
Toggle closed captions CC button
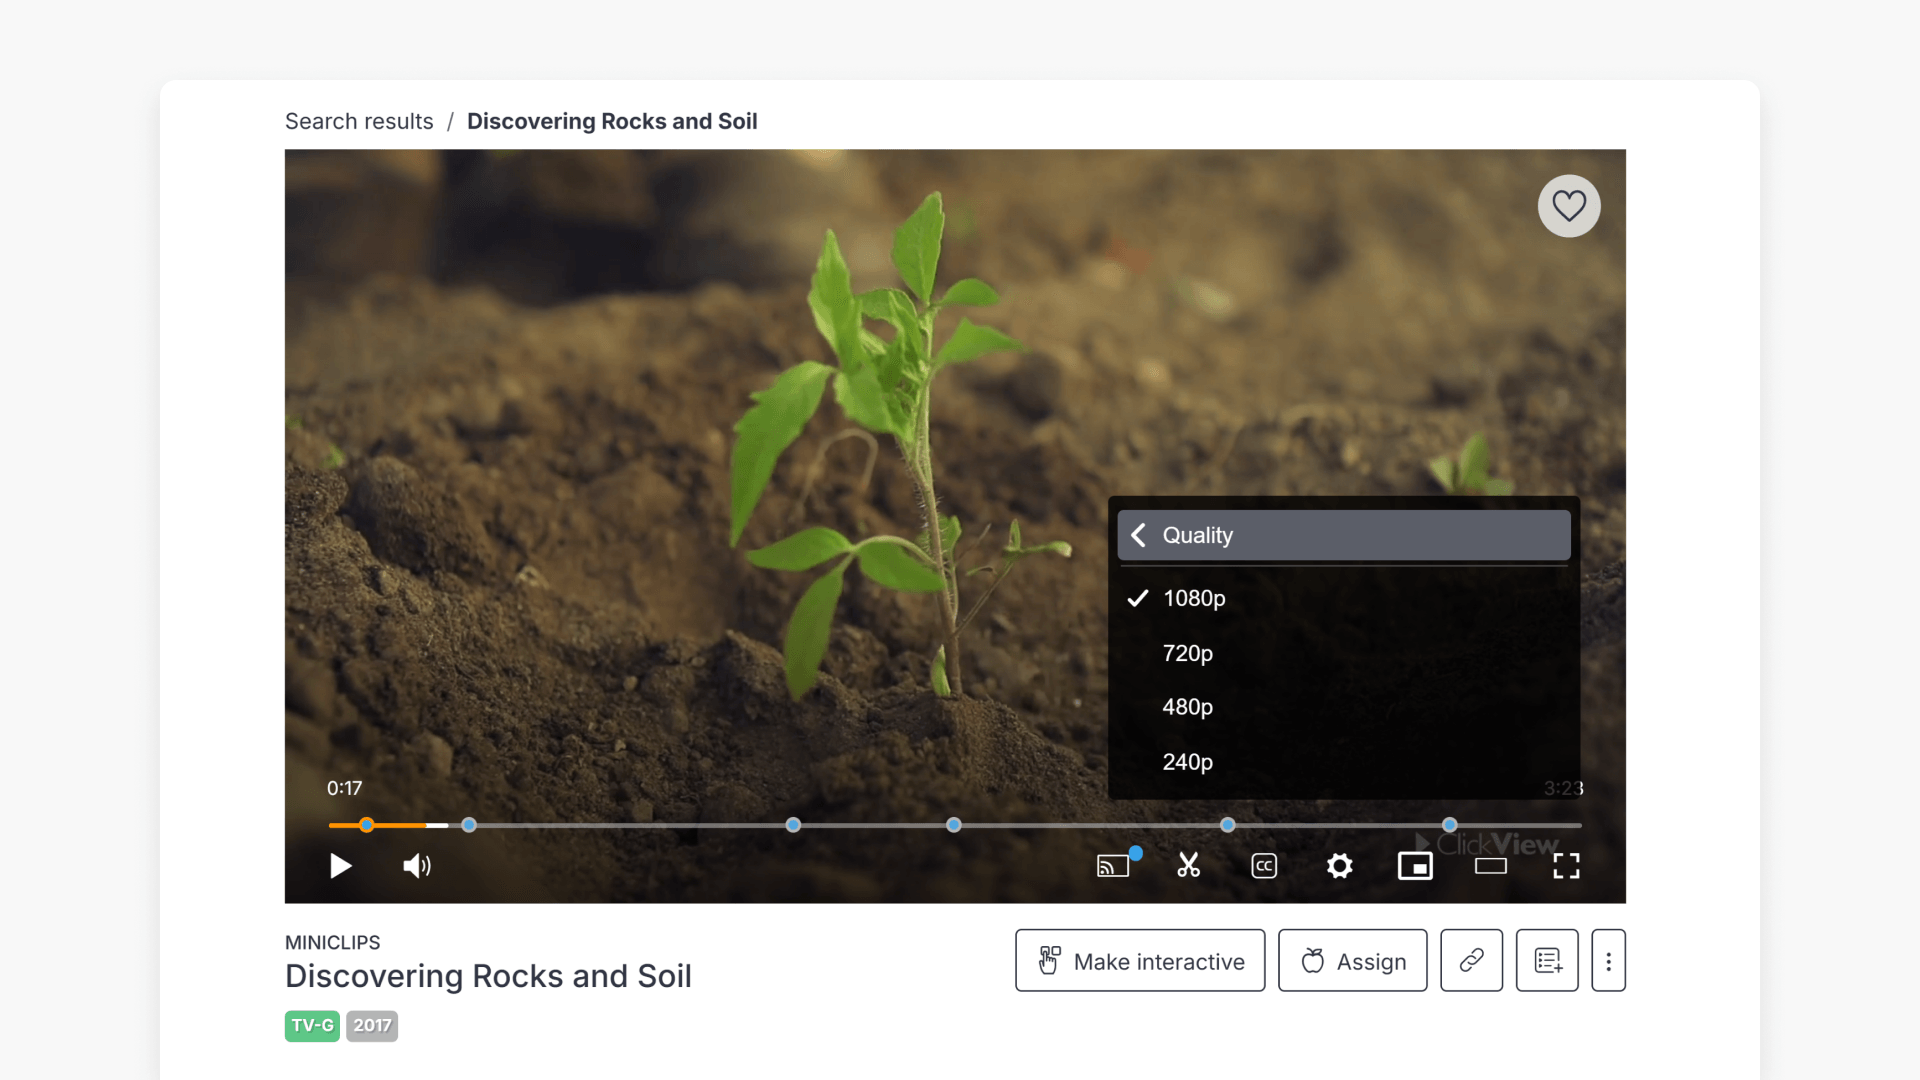click(x=1264, y=866)
